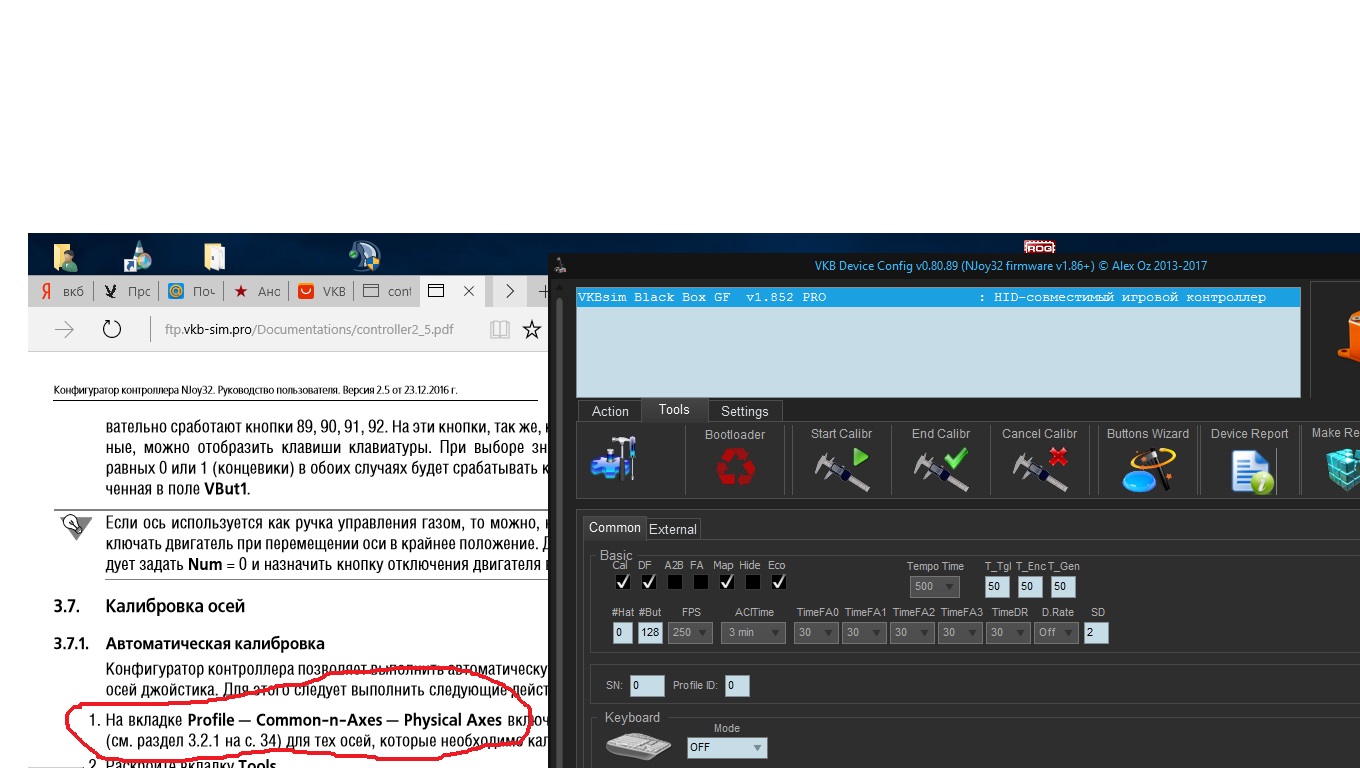Screen dimensions: 1360x768
Task: Open the FPS dropdown showing 250
Action: 692,633
